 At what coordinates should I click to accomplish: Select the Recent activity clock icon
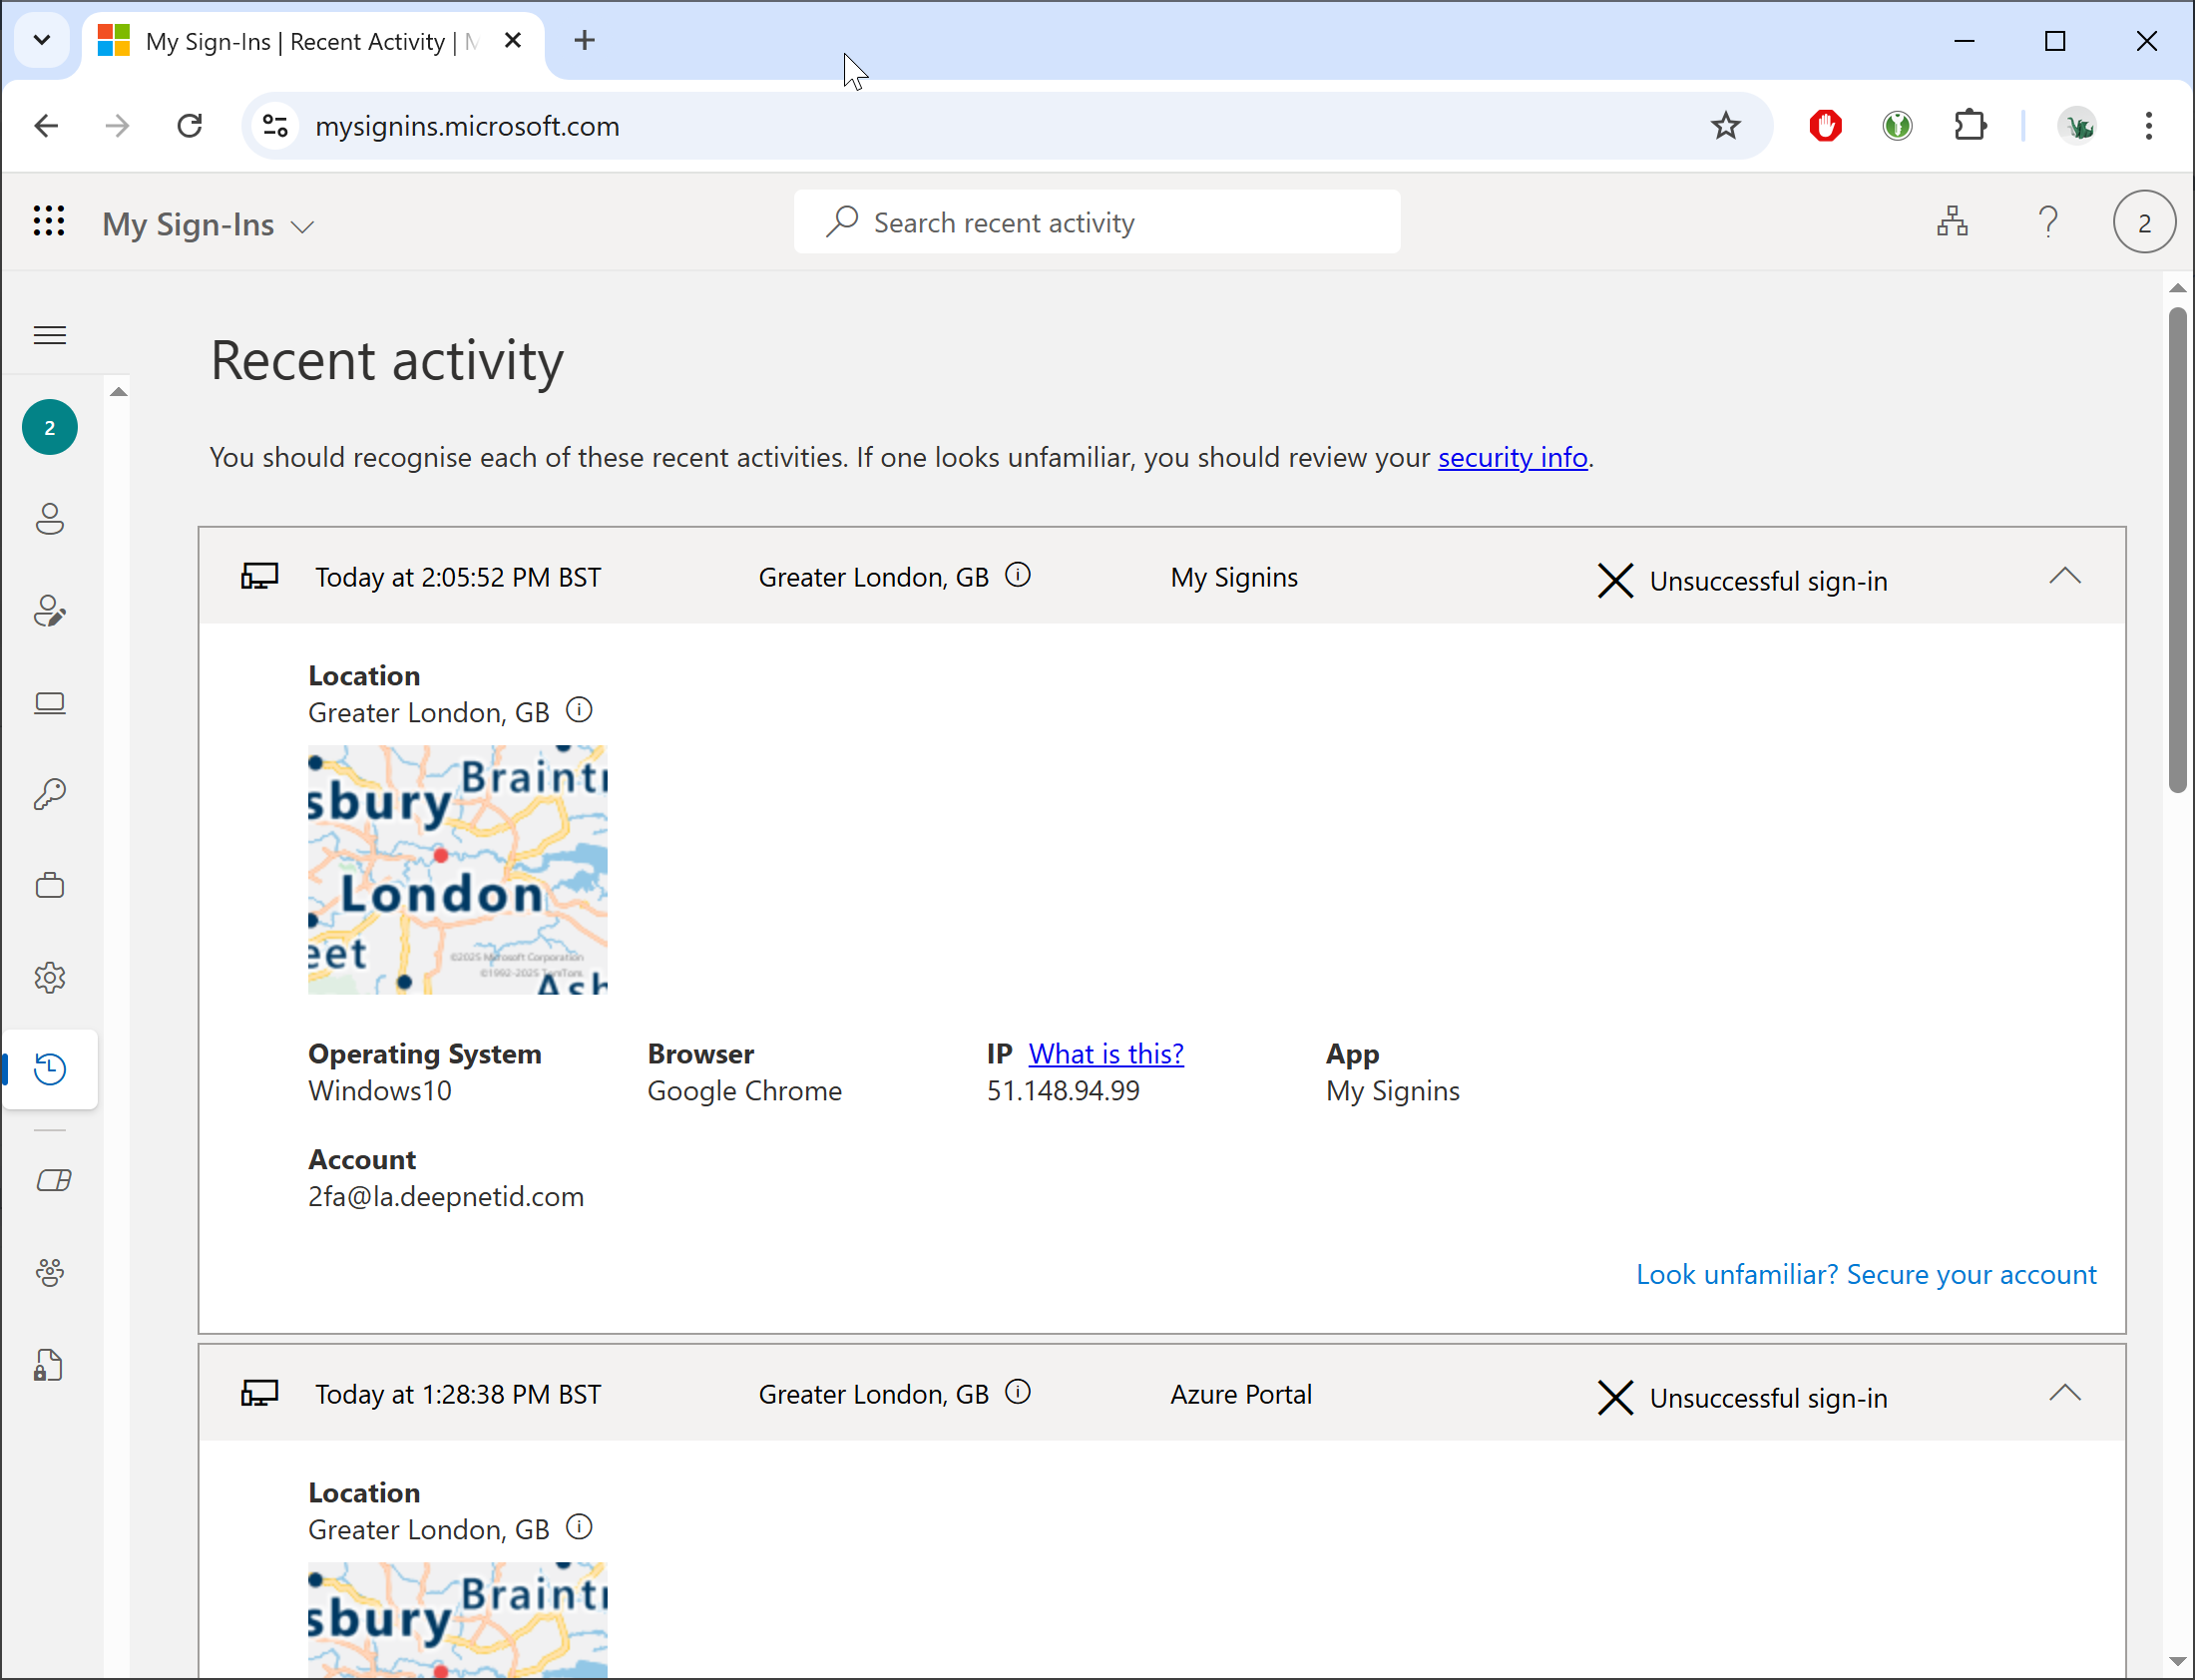point(50,1069)
